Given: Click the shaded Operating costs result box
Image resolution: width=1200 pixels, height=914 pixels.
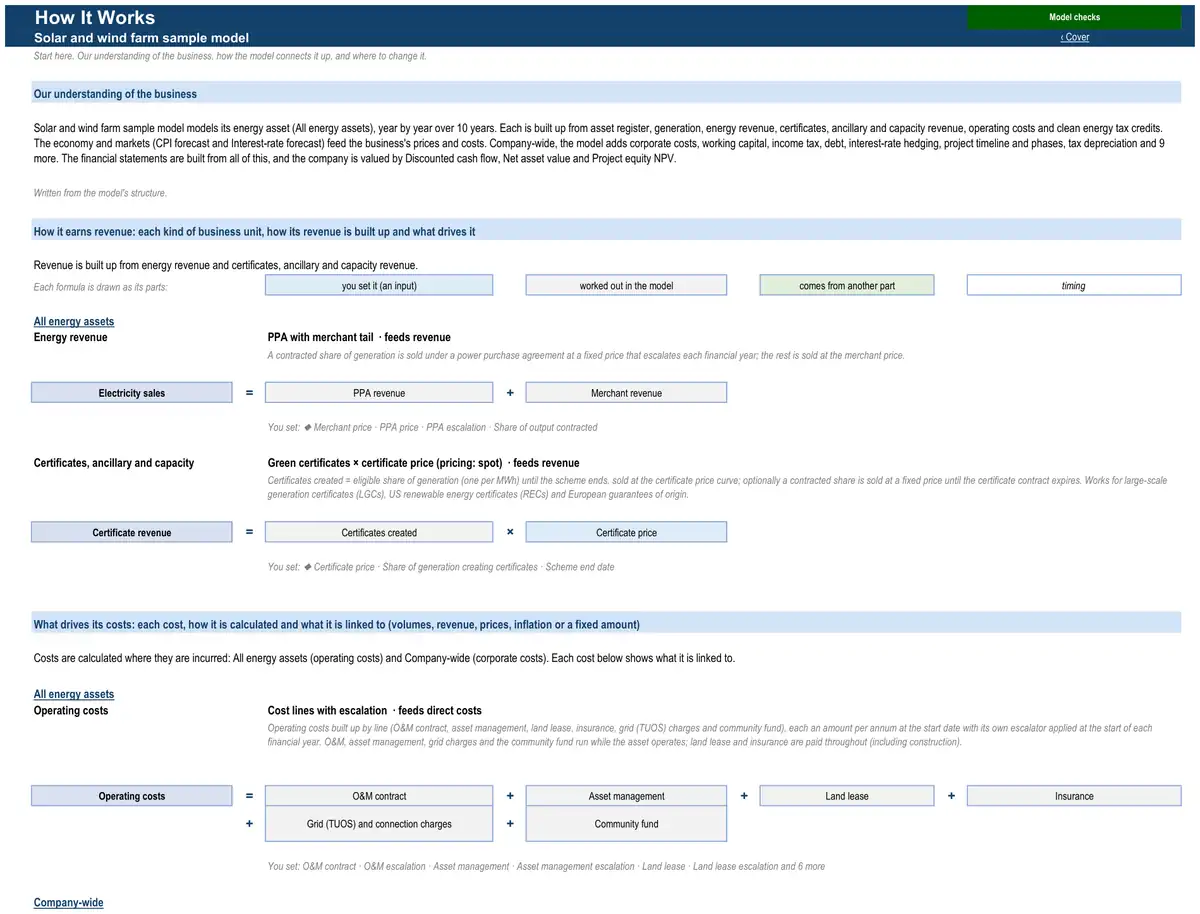Looking at the screenshot, I should [132, 796].
